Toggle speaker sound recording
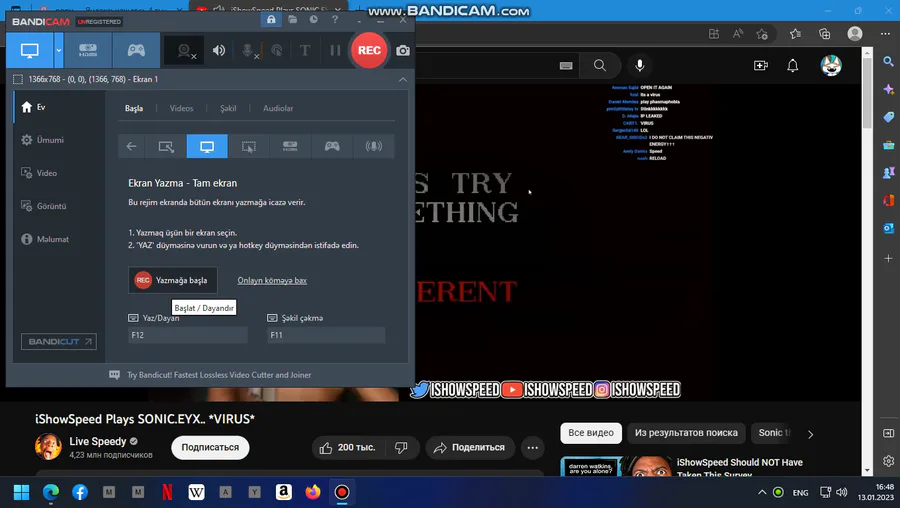Screen dimensions: 900x508 pos(219,51)
